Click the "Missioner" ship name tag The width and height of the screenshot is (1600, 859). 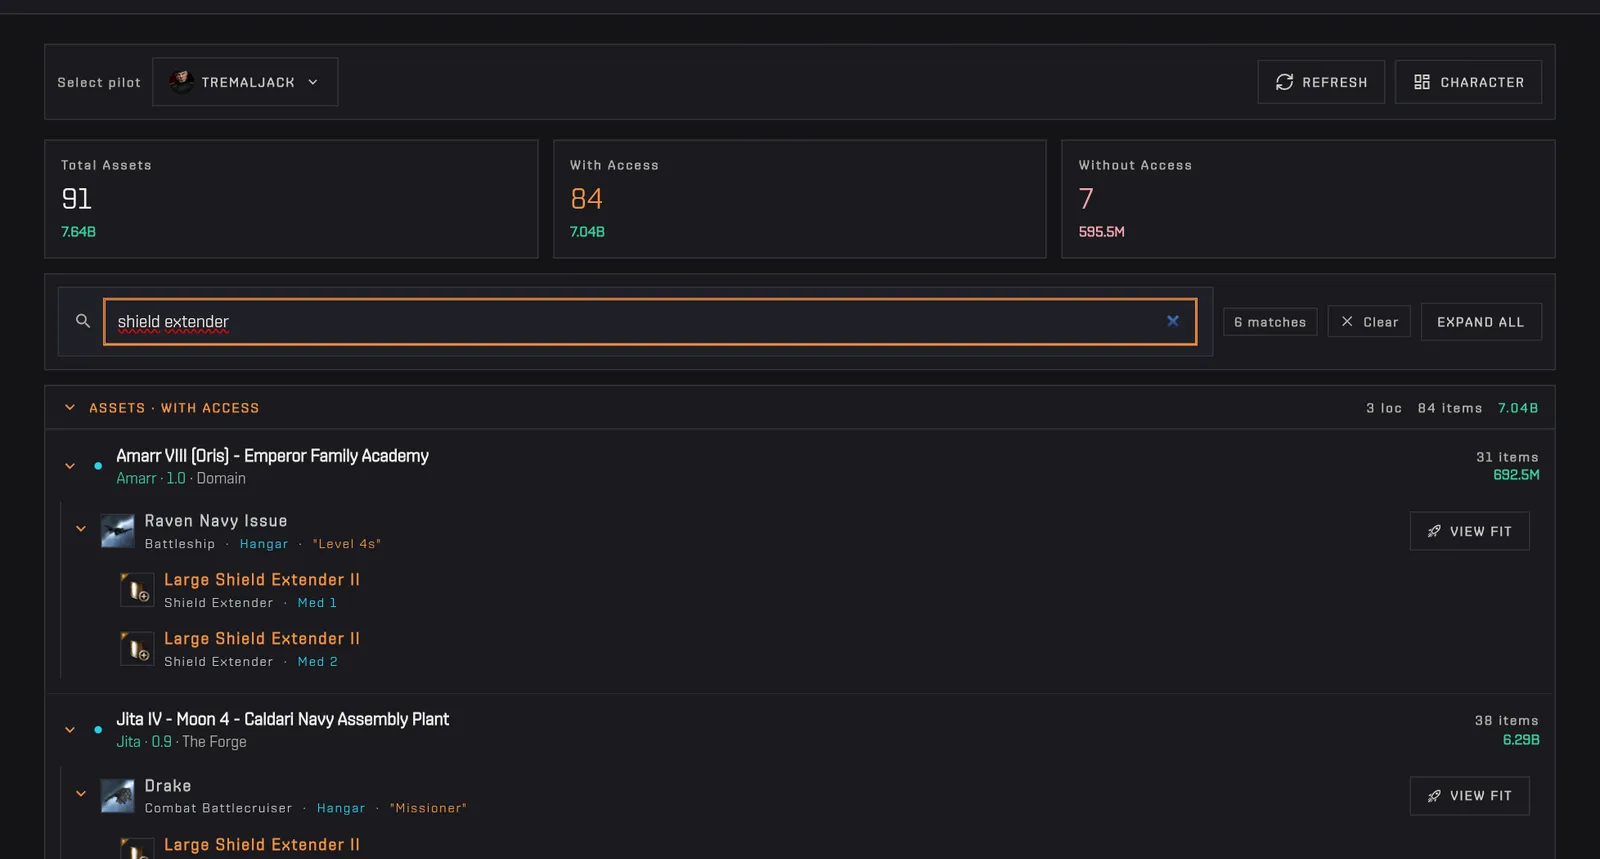pyautogui.click(x=428, y=808)
